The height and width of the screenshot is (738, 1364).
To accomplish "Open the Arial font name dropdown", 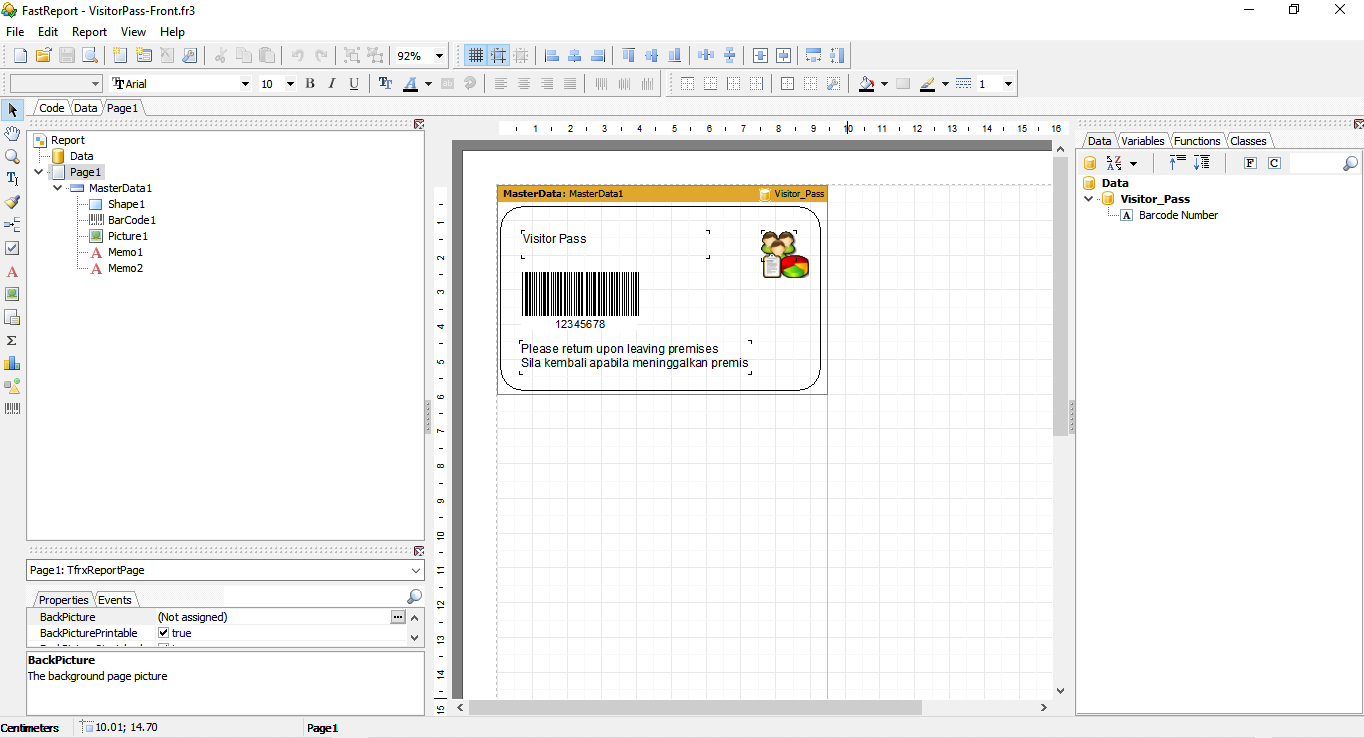I will 245,84.
